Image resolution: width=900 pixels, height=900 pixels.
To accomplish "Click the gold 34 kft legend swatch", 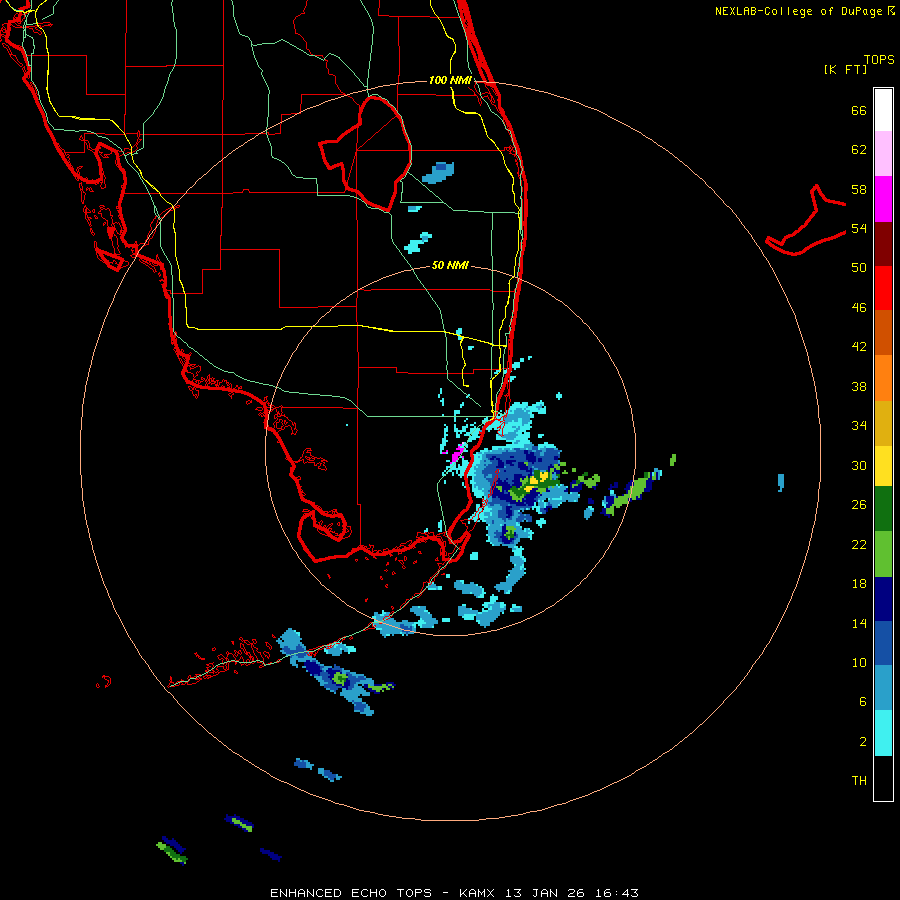I will point(883,423).
